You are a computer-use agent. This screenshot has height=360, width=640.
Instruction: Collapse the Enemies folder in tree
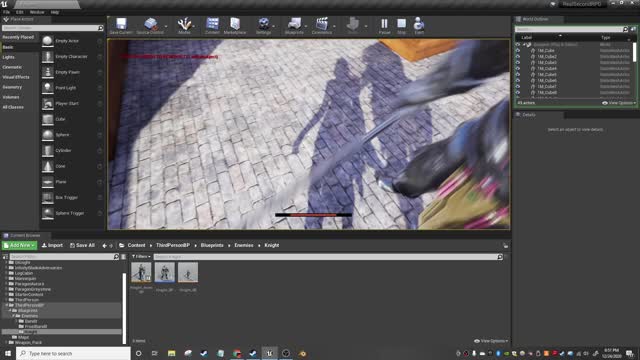13,316
